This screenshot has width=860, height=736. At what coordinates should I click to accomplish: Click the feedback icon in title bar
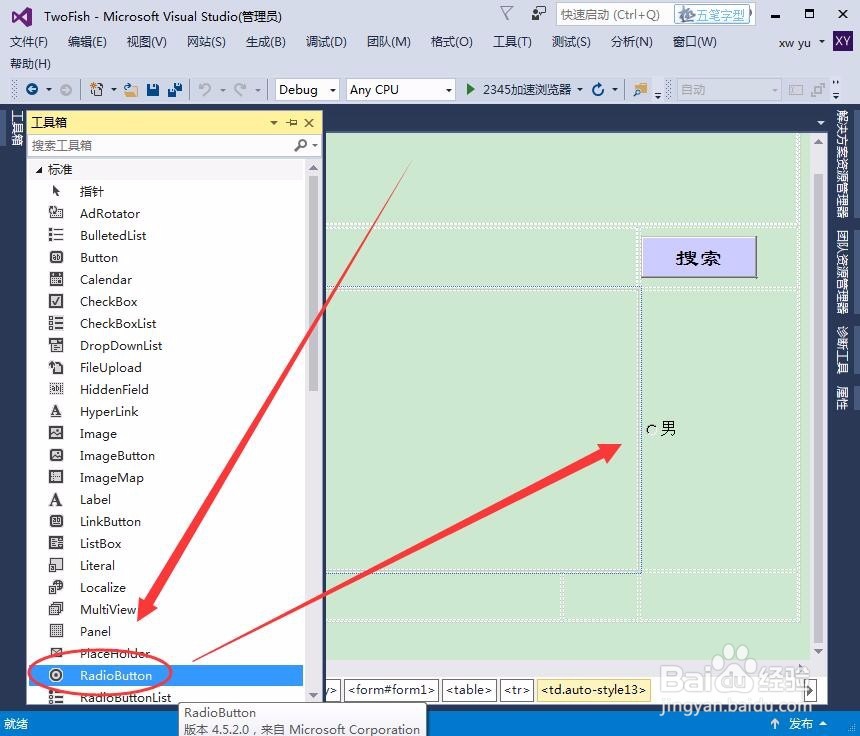tap(539, 14)
